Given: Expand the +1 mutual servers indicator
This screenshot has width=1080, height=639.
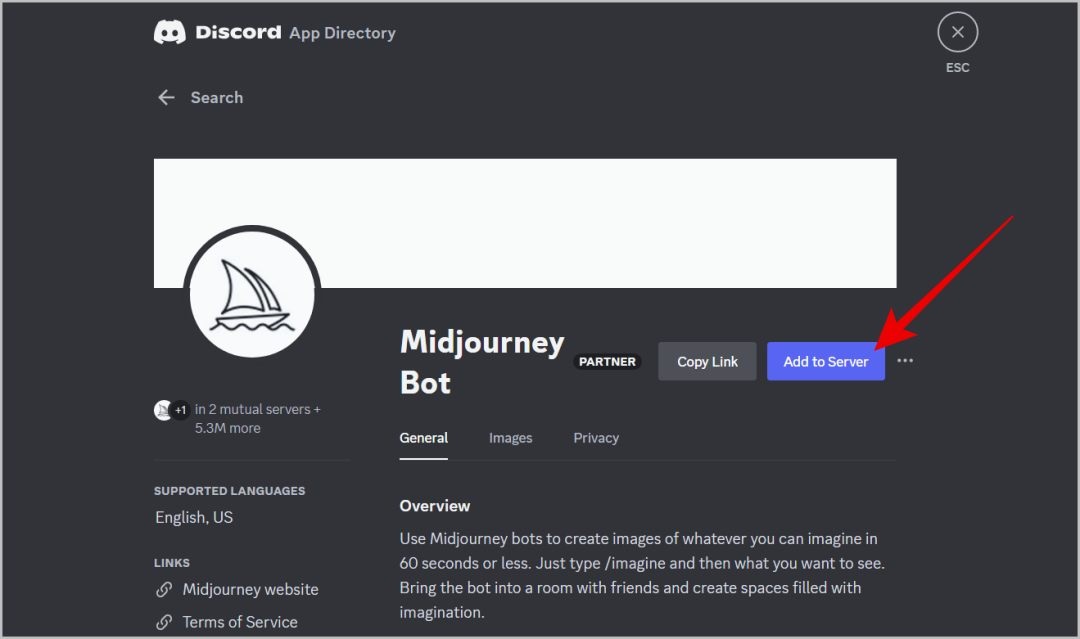Looking at the screenshot, I should [x=180, y=410].
